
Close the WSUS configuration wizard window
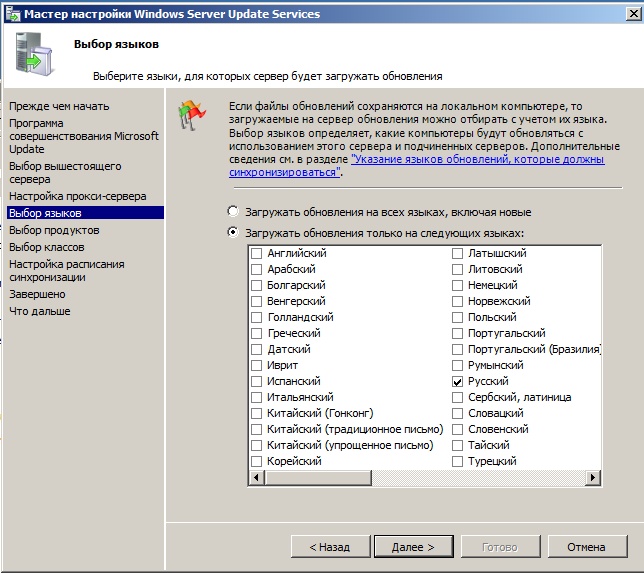633,14
